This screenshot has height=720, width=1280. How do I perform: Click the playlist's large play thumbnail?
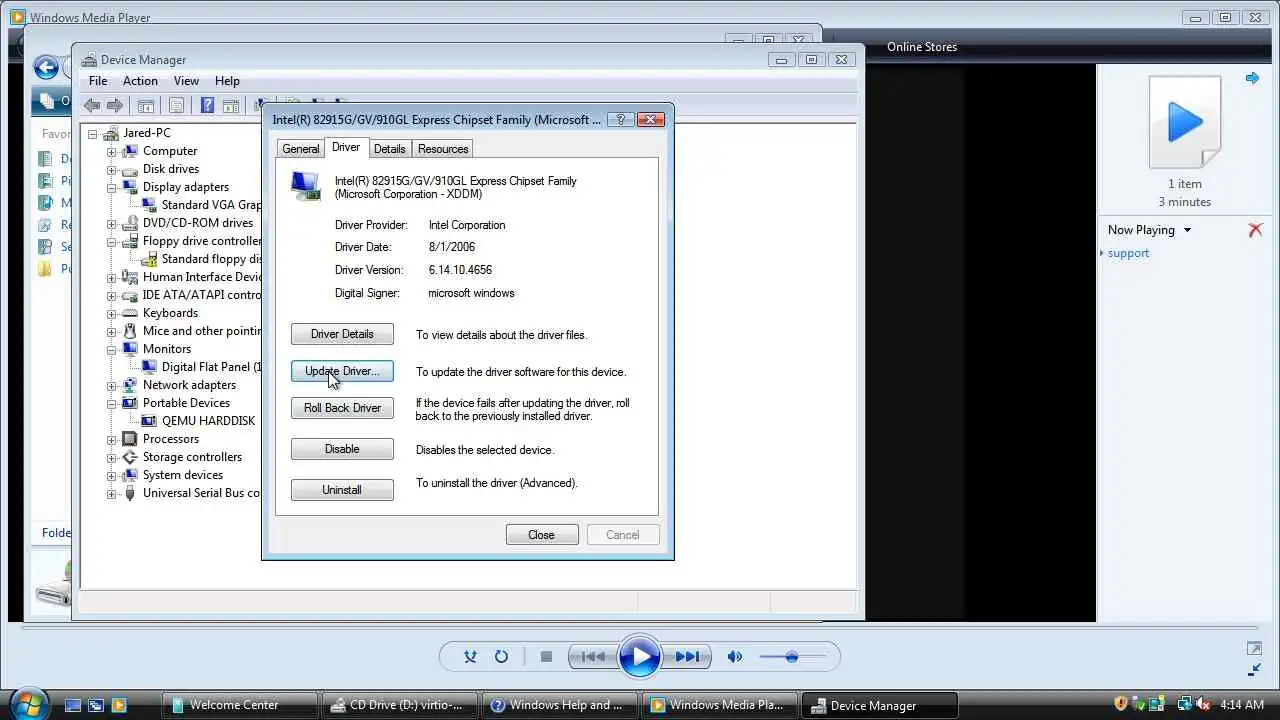click(1185, 122)
